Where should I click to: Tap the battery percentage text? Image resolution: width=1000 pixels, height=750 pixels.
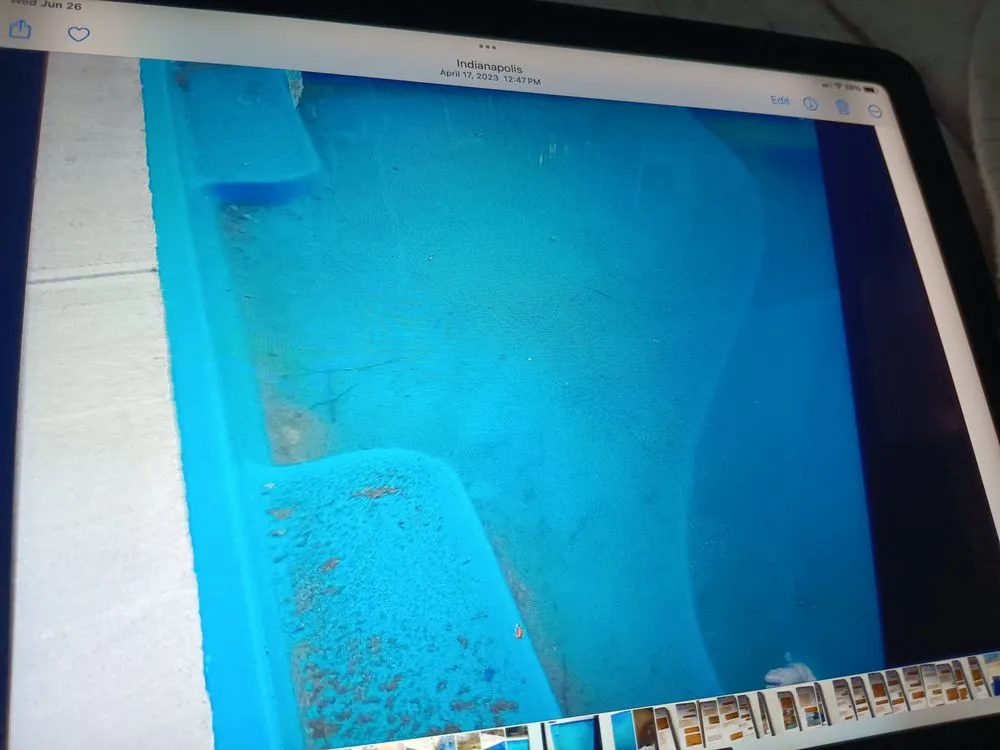[855, 88]
